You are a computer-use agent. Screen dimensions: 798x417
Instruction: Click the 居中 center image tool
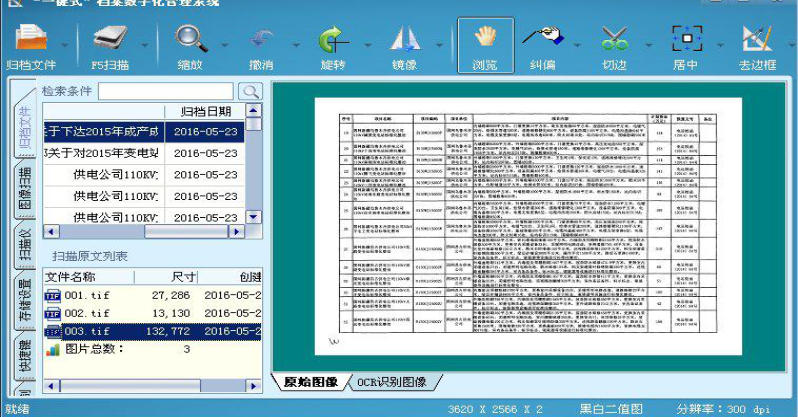click(685, 40)
